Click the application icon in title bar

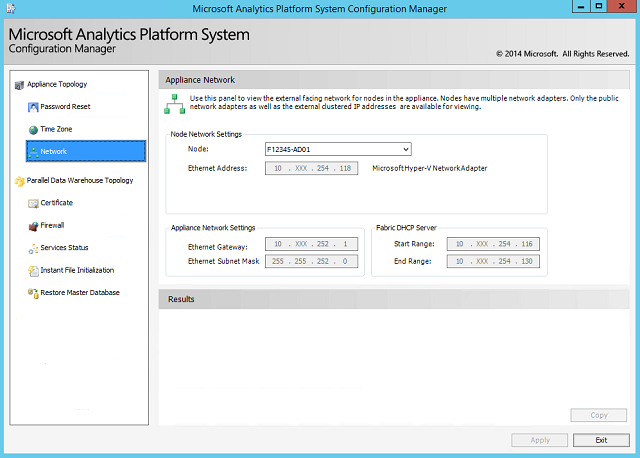(11, 8)
